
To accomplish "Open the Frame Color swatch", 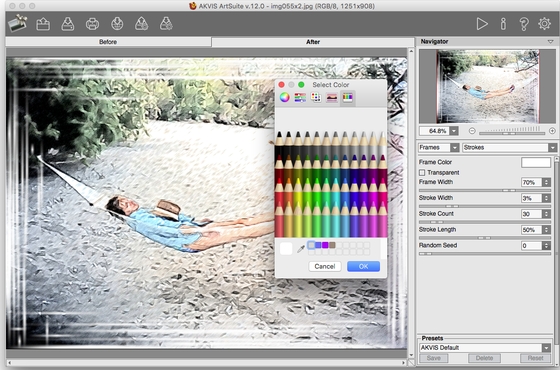I will [536, 162].
